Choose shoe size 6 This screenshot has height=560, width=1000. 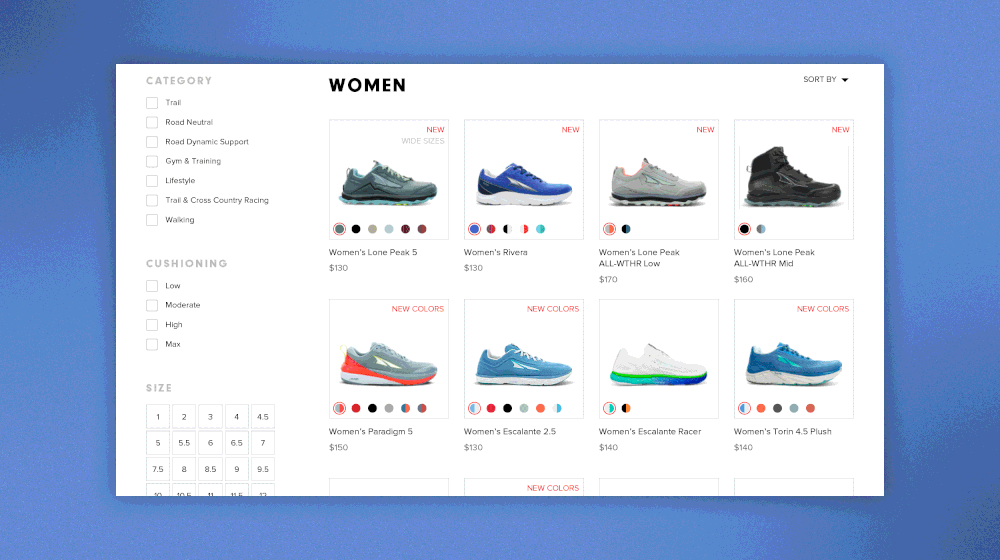click(210, 443)
